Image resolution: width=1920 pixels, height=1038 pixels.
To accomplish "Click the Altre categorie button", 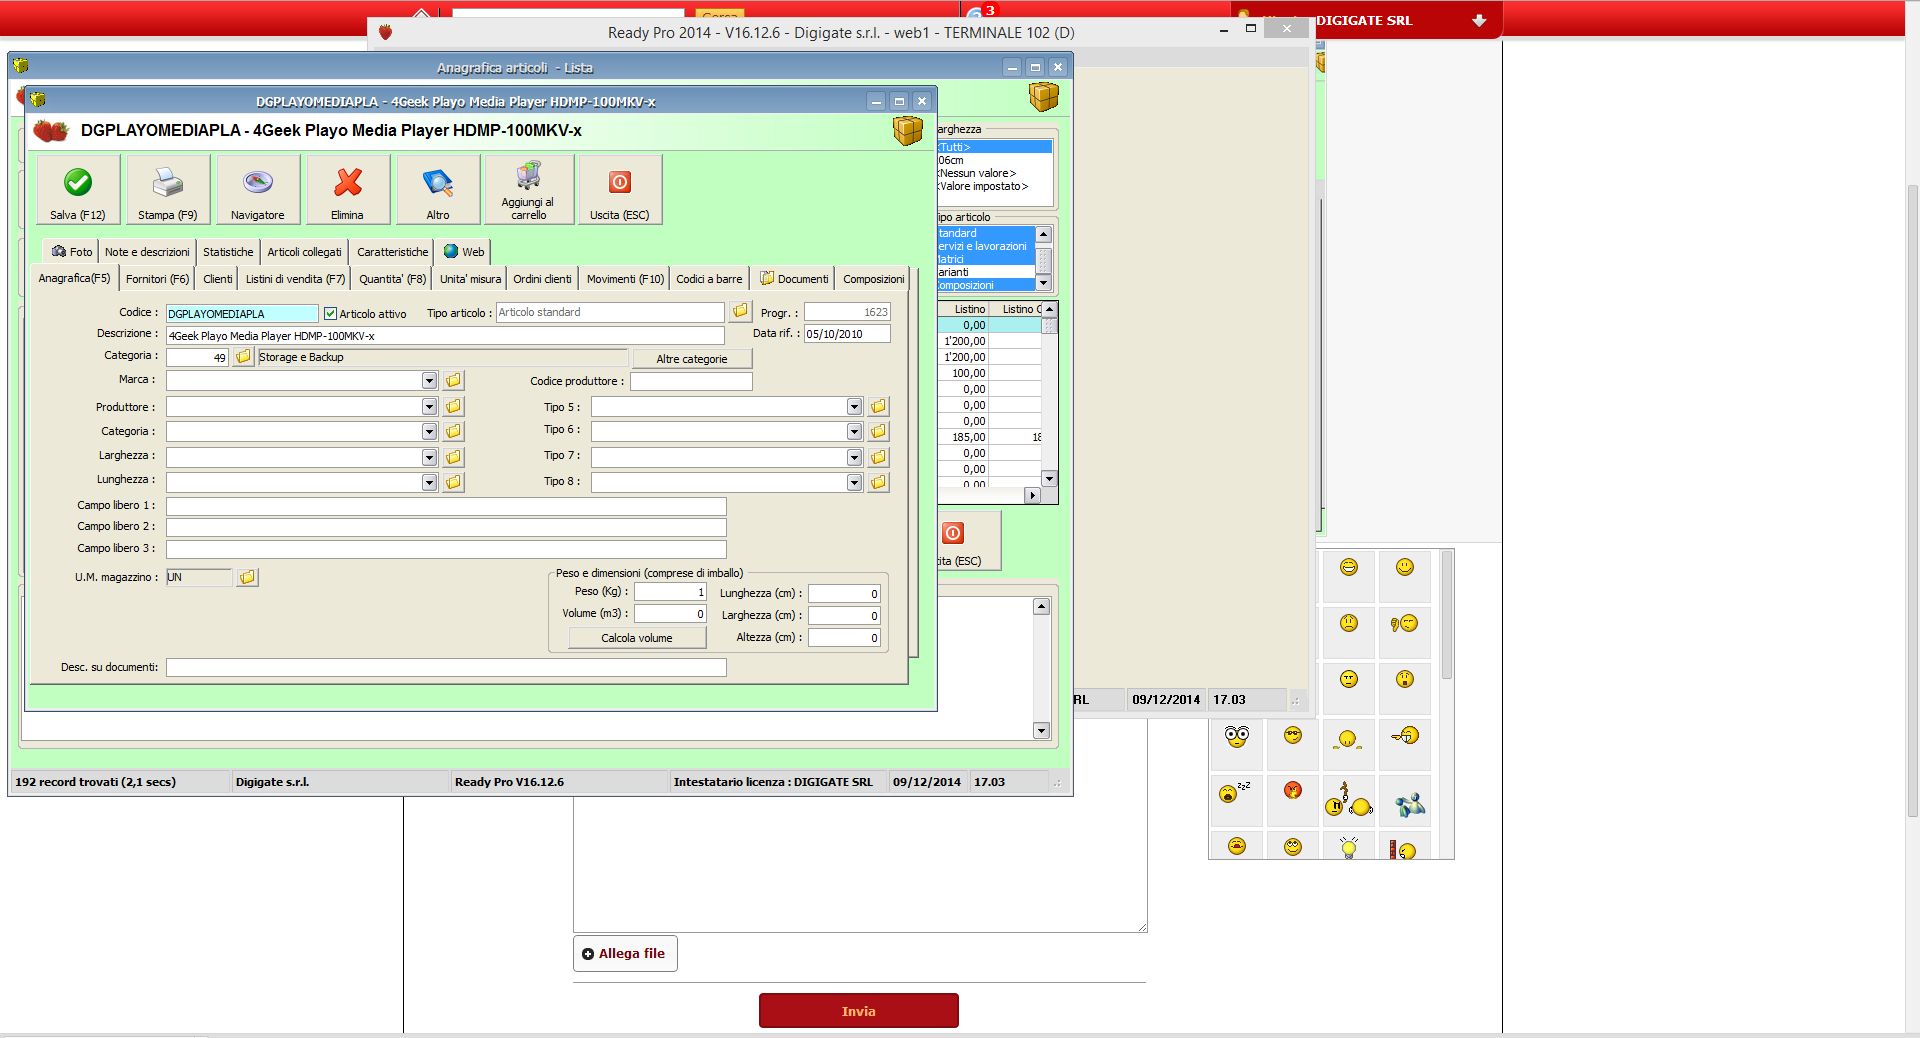I will click(x=691, y=359).
